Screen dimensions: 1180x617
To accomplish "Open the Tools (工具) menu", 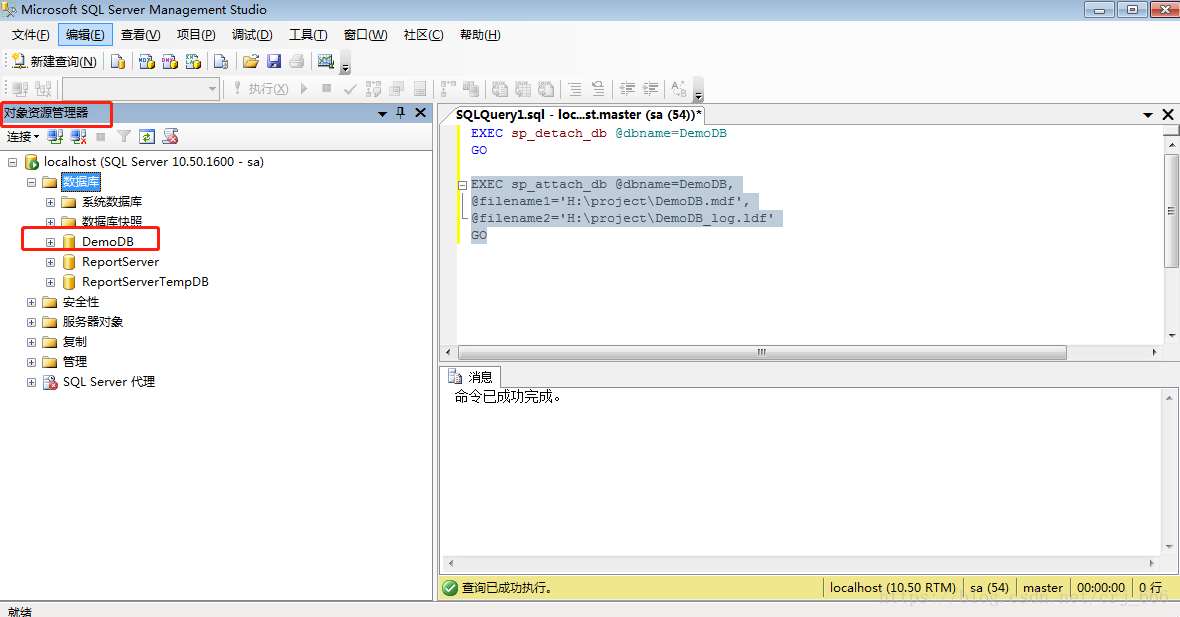I will coord(309,35).
